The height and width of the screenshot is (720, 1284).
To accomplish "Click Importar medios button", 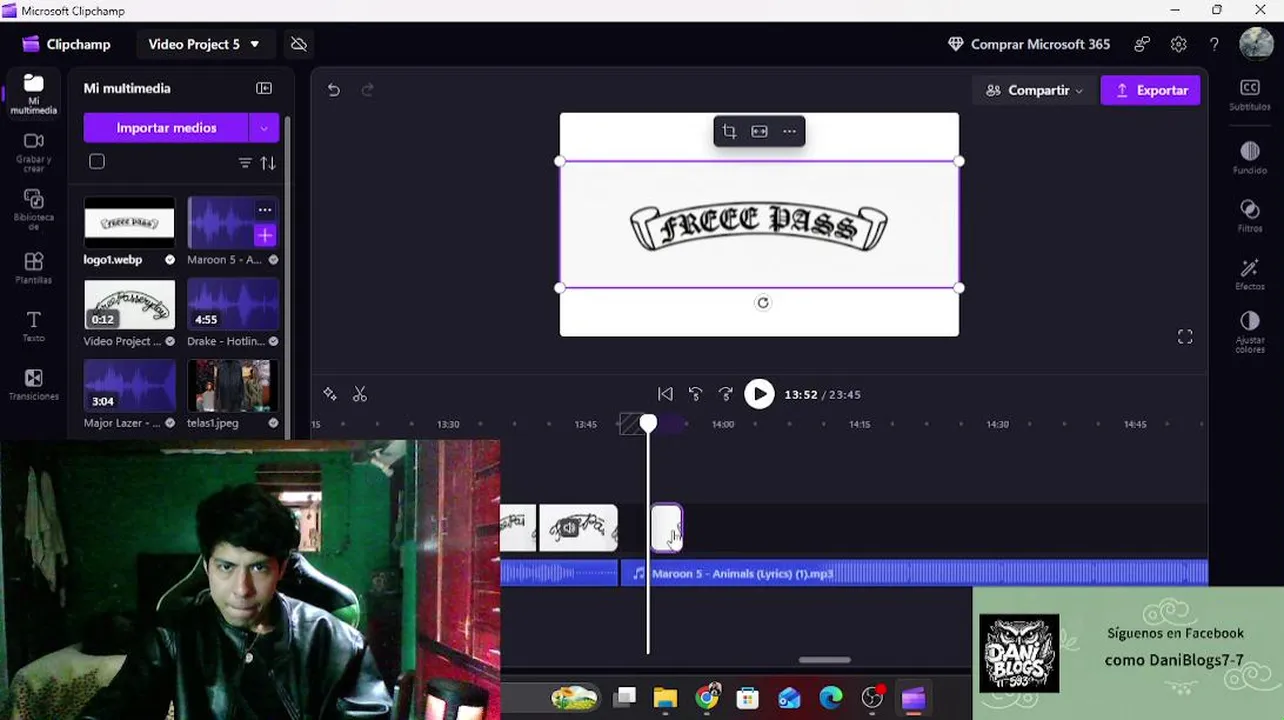I will point(166,128).
